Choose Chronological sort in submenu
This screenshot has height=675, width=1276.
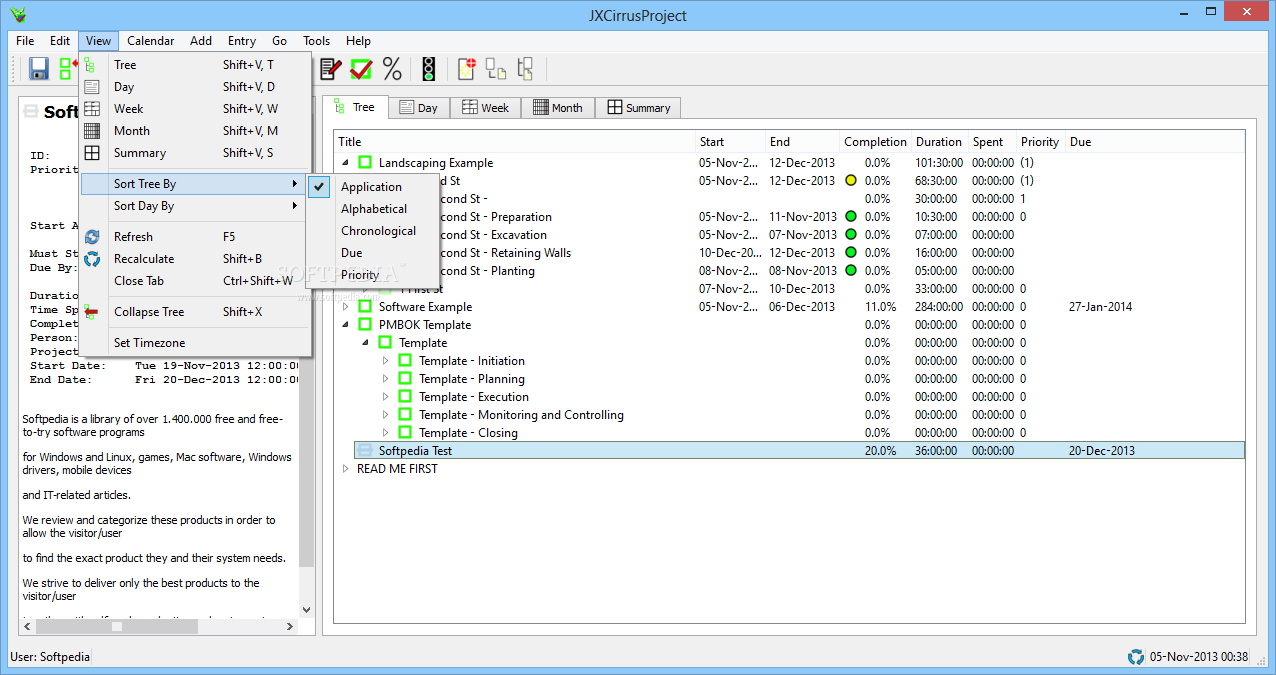tap(373, 231)
